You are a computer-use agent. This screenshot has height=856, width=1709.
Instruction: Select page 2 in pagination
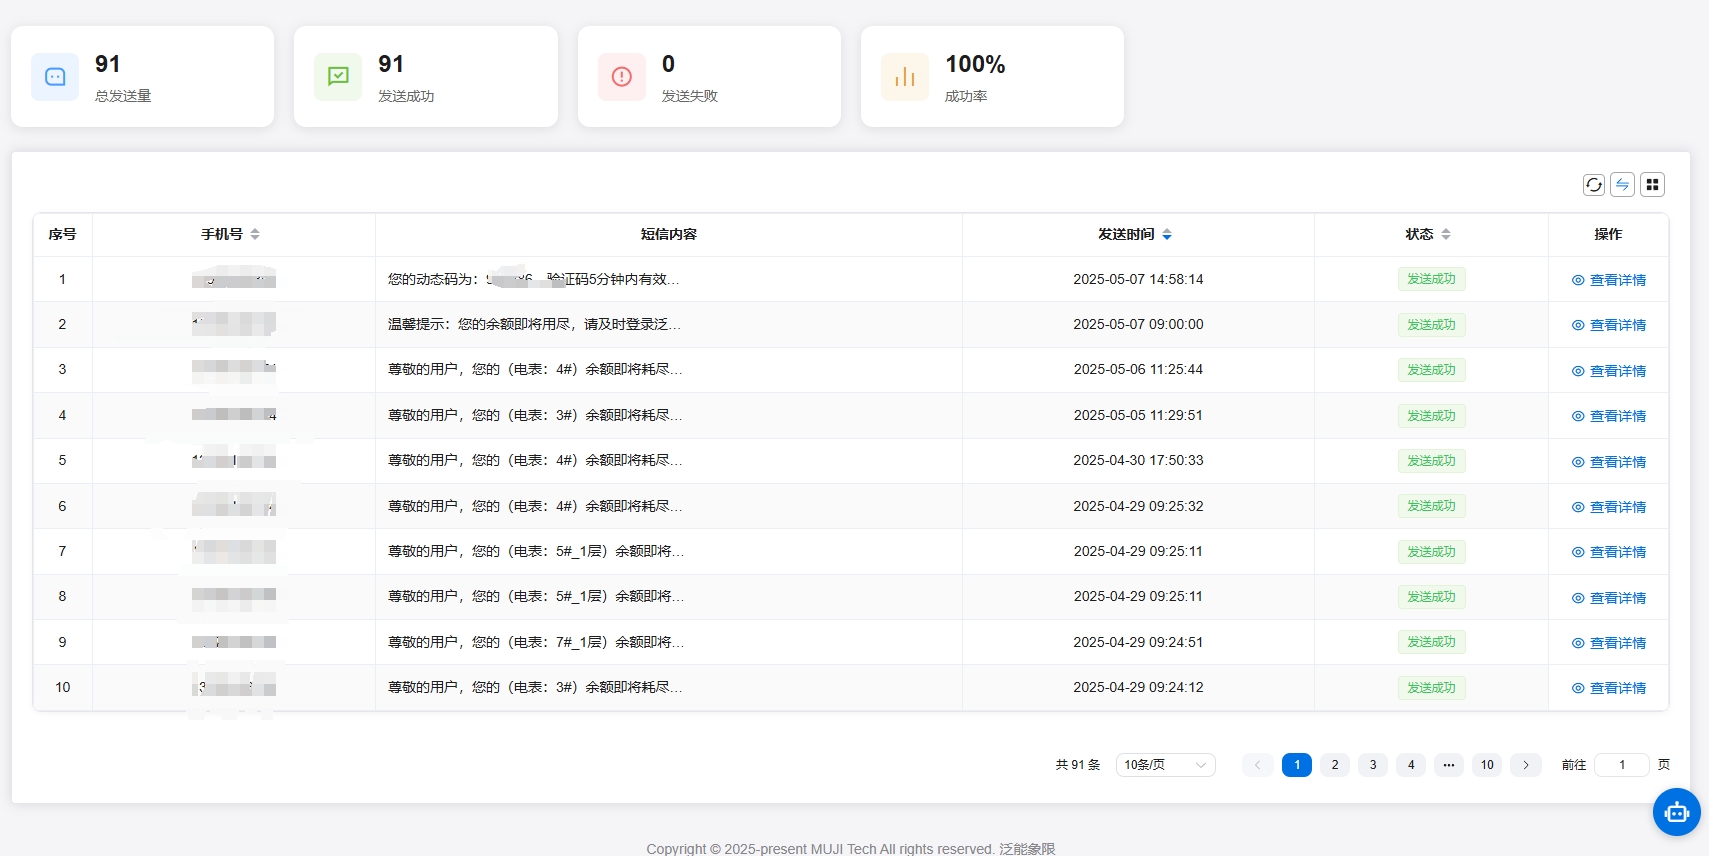pyautogui.click(x=1335, y=765)
